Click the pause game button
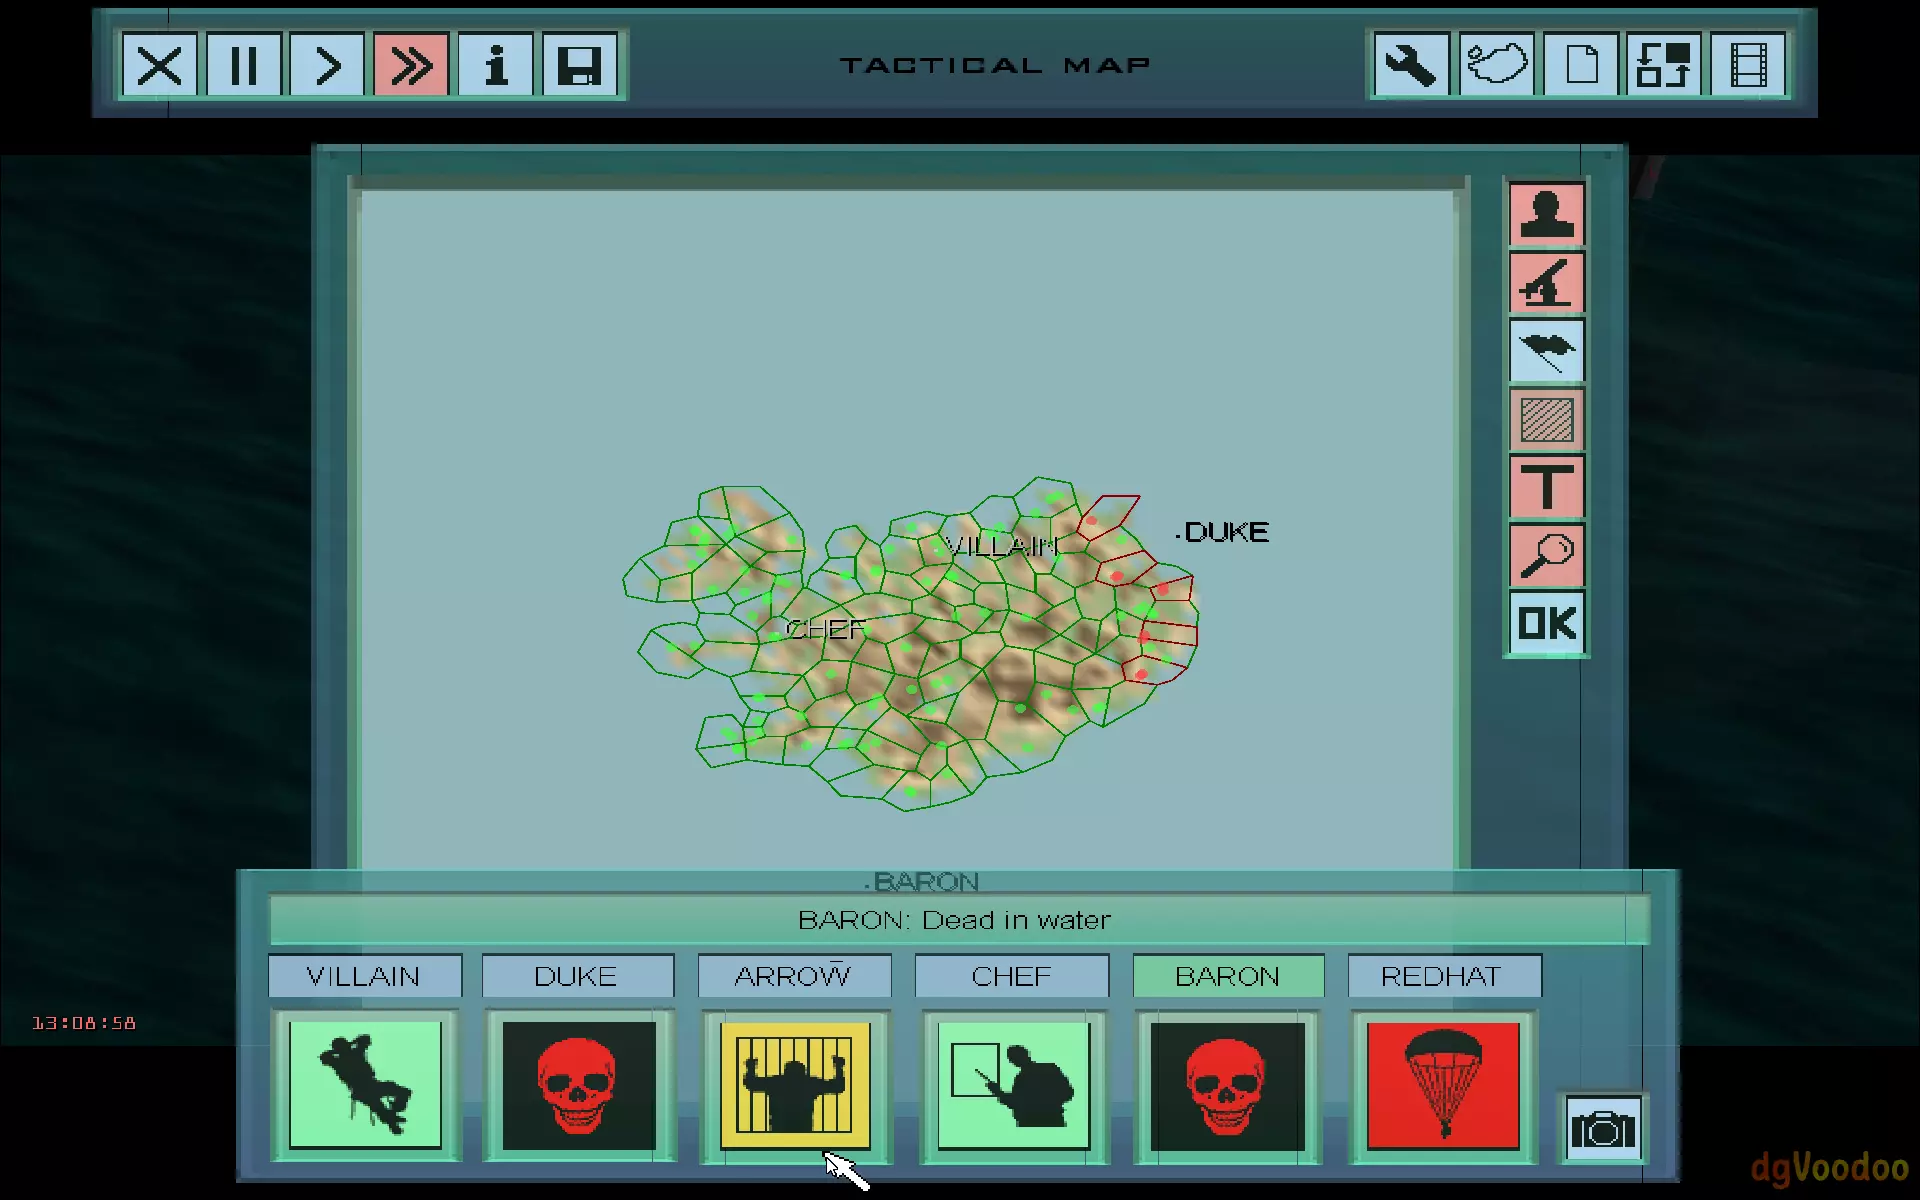This screenshot has width=1920, height=1200. (243, 66)
